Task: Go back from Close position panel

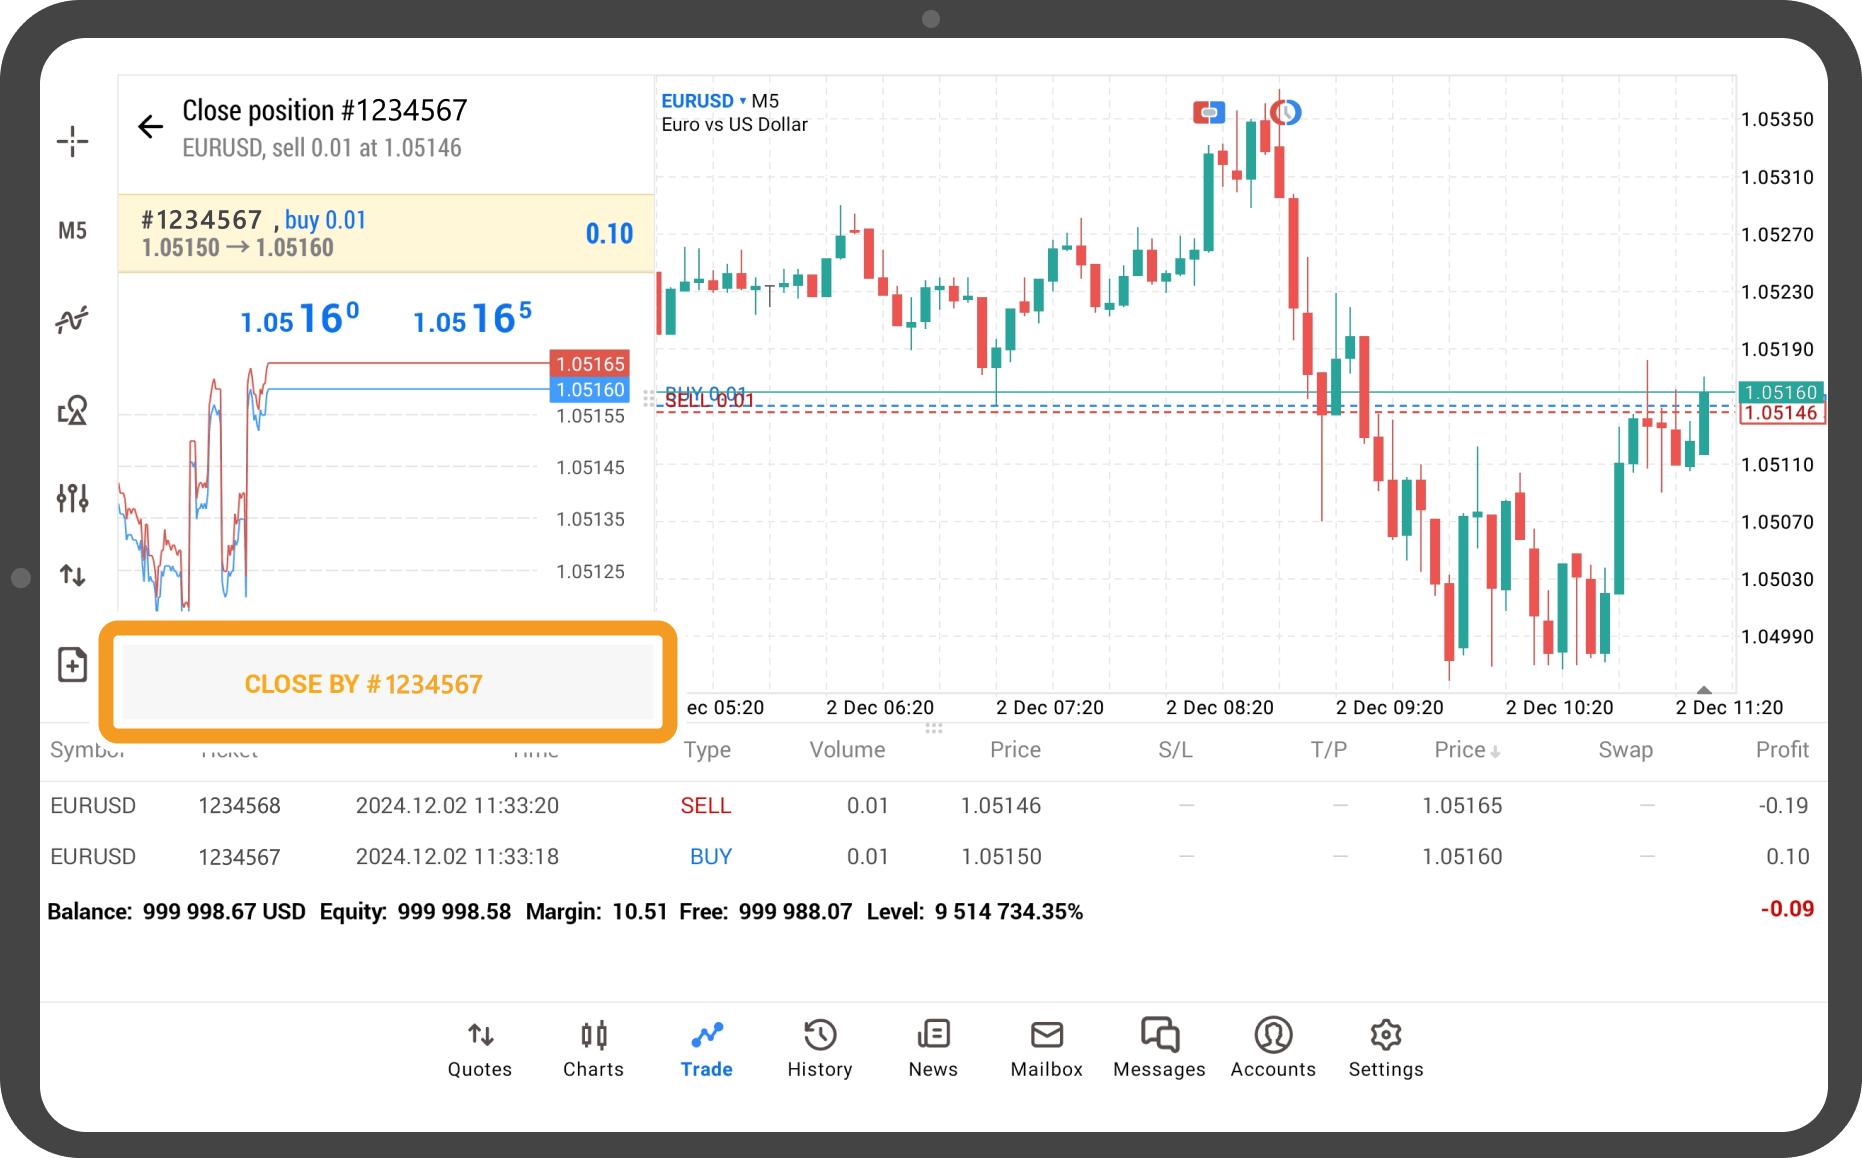Action: click(150, 127)
